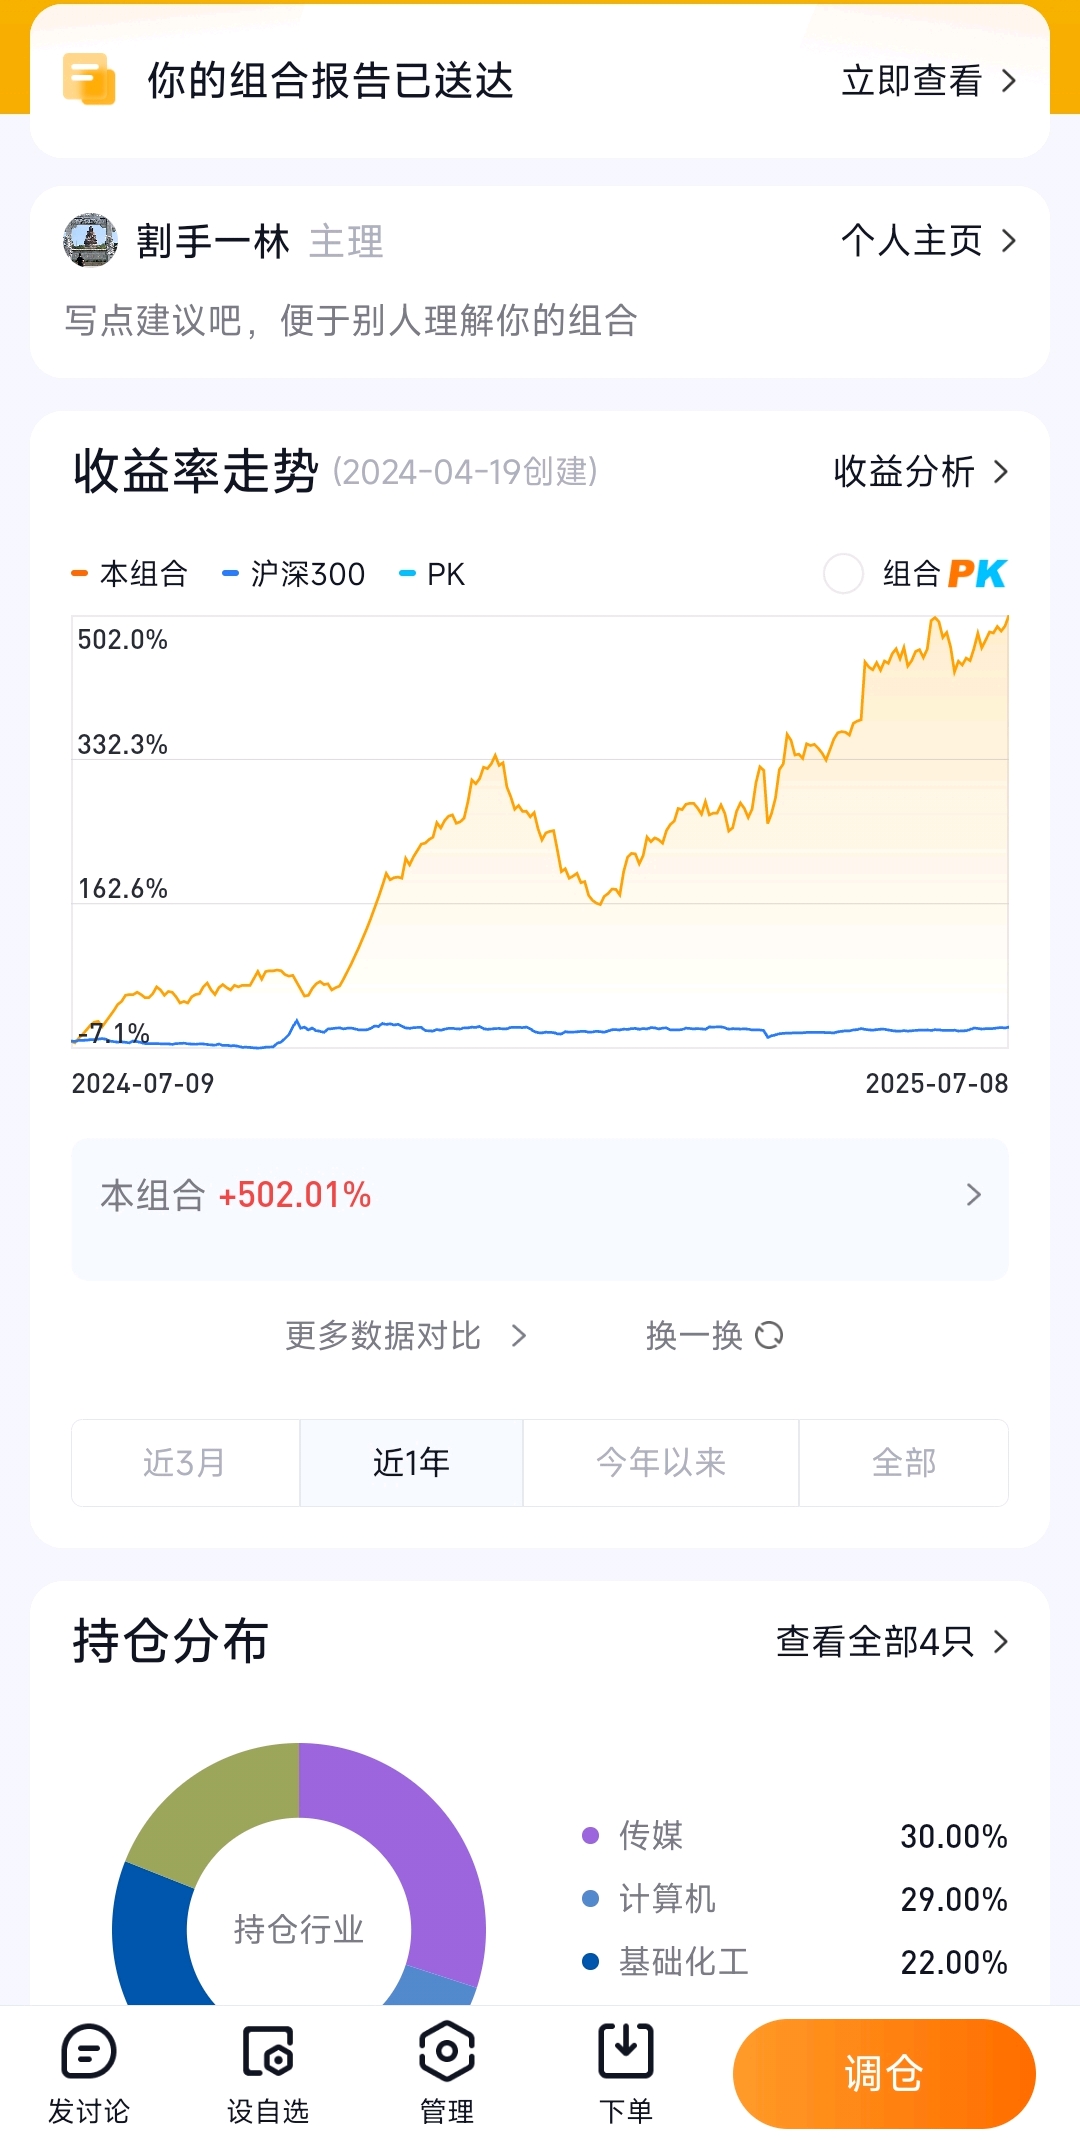This screenshot has width=1080, height=2143.
Task: Expand the 本组合 +502.01% row
Action: pos(540,1209)
